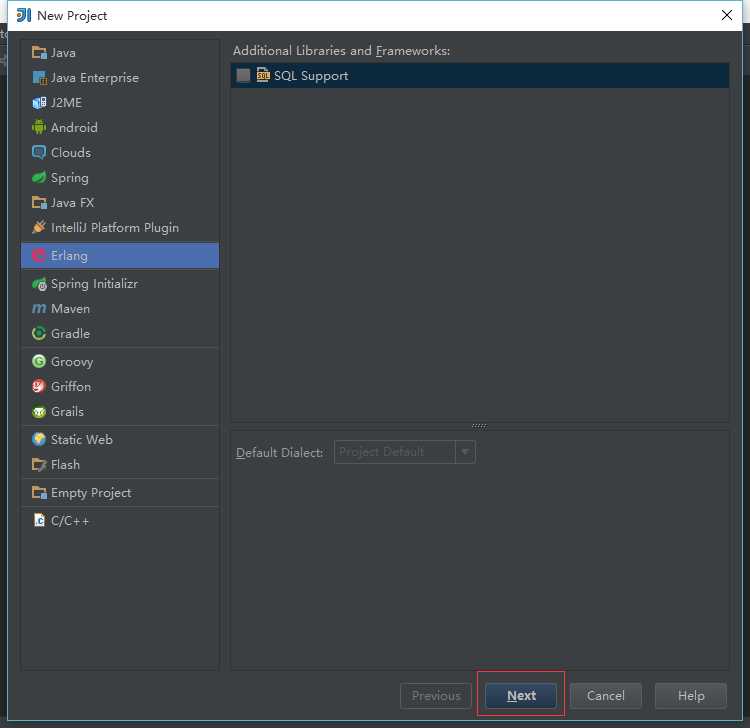Click the Spring Initializr icon
This screenshot has height=728, width=750.
coord(39,284)
